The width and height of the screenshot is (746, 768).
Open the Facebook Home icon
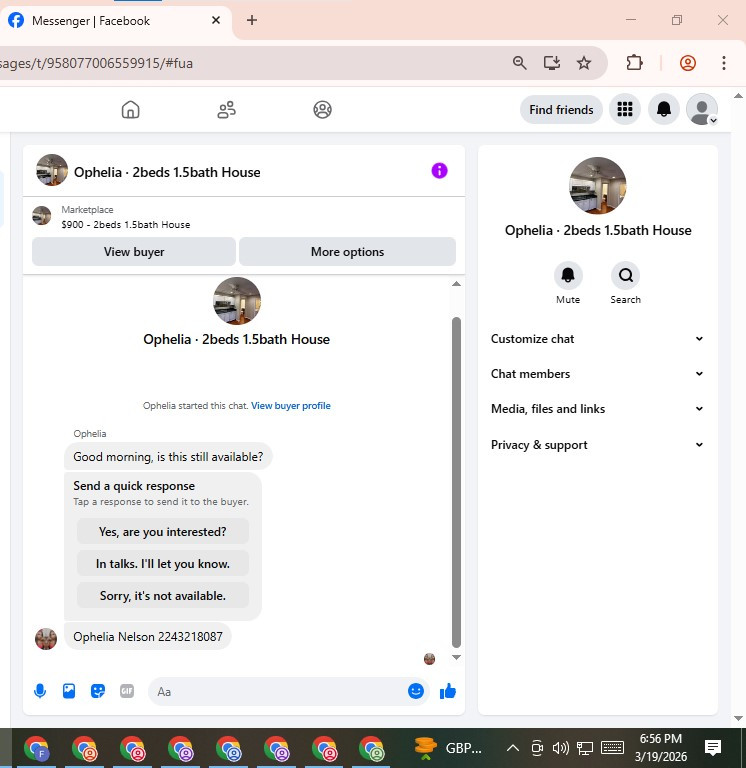coord(130,109)
